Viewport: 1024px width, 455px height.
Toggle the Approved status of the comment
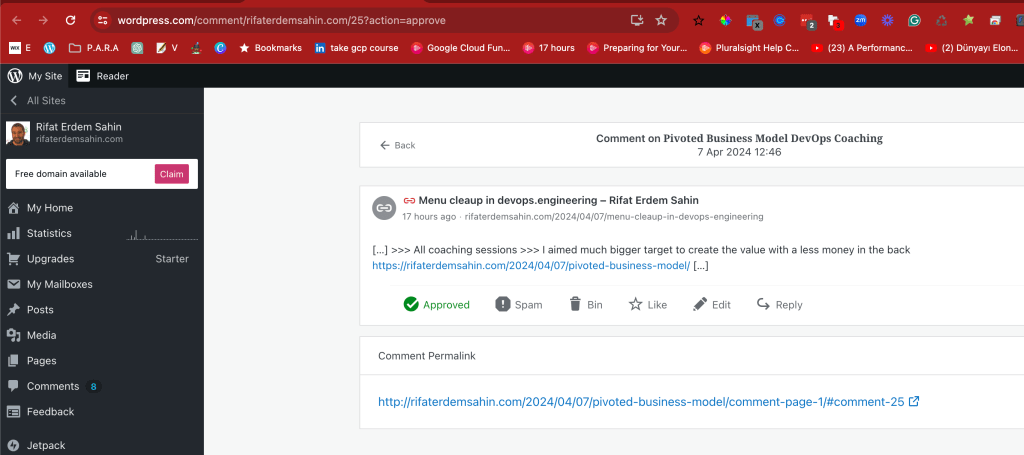tap(436, 304)
